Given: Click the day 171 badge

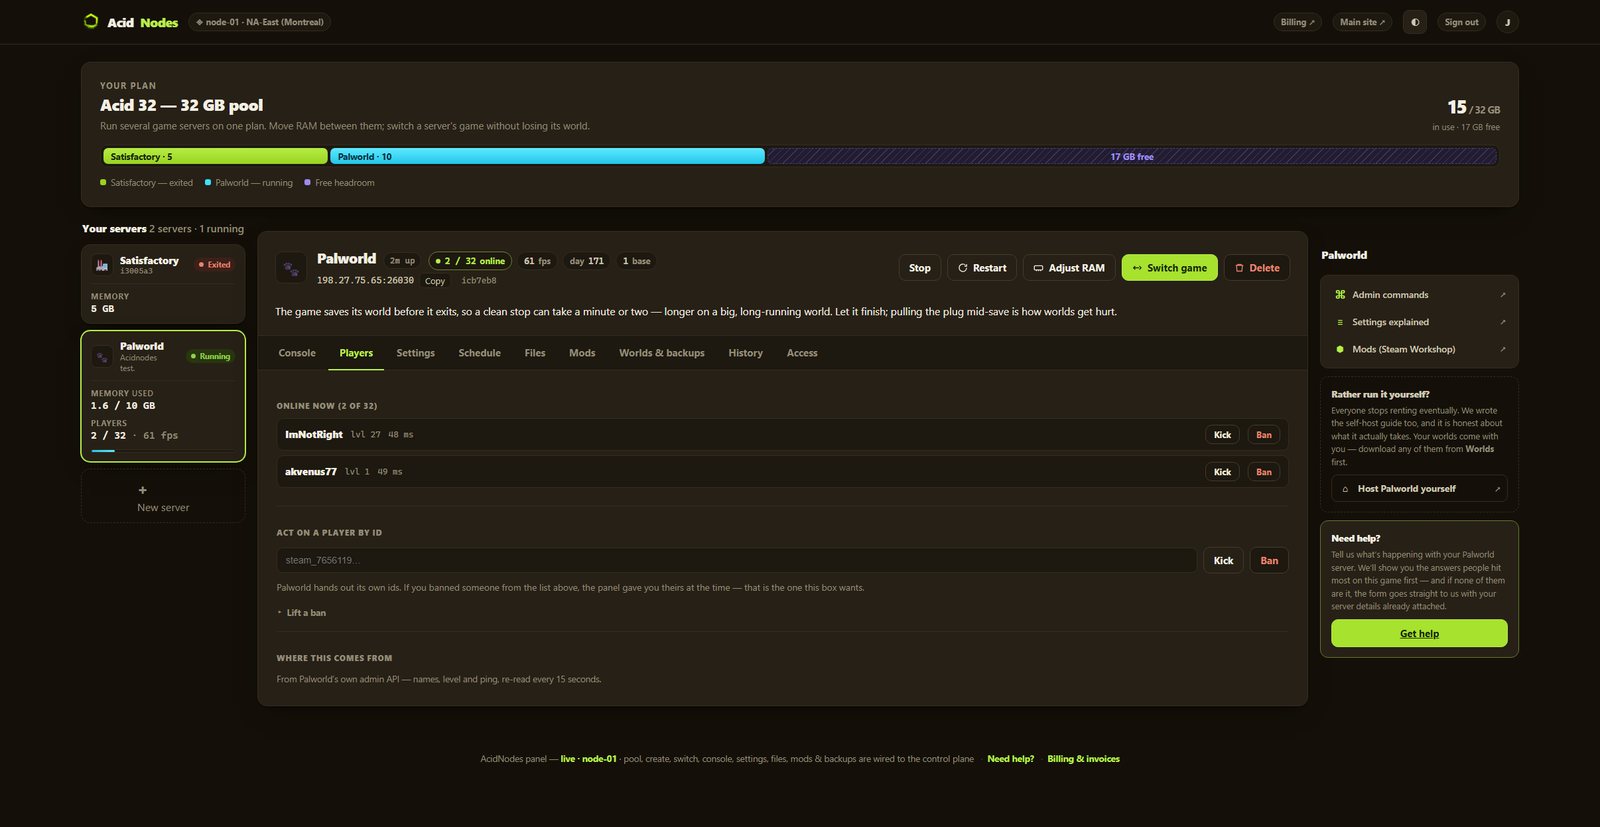Looking at the screenshot, I should click(x=586, y=261).
